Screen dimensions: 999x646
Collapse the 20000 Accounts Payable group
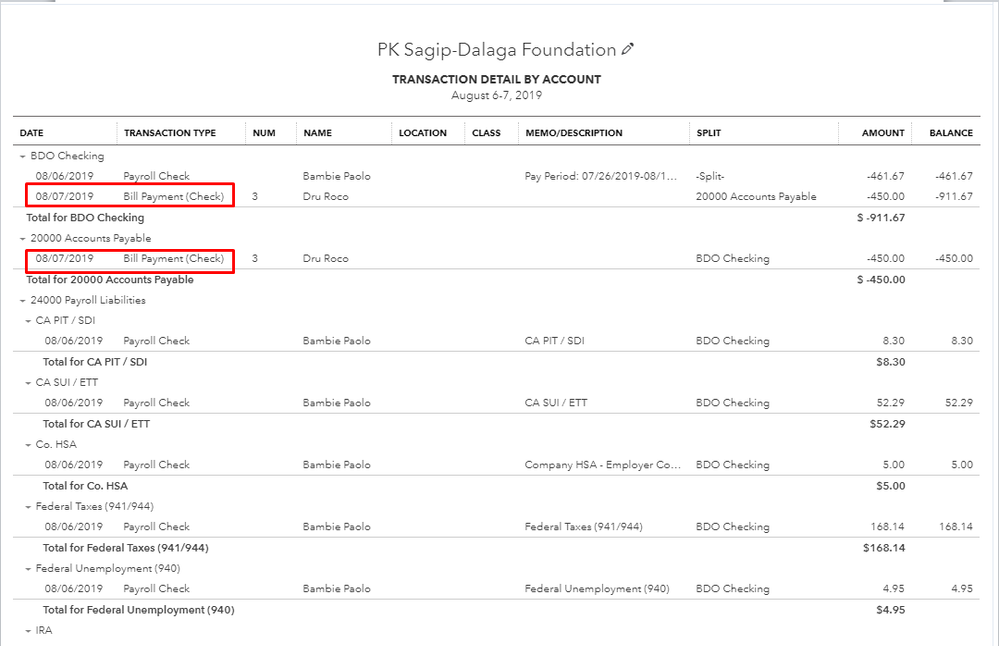(22, 238)
